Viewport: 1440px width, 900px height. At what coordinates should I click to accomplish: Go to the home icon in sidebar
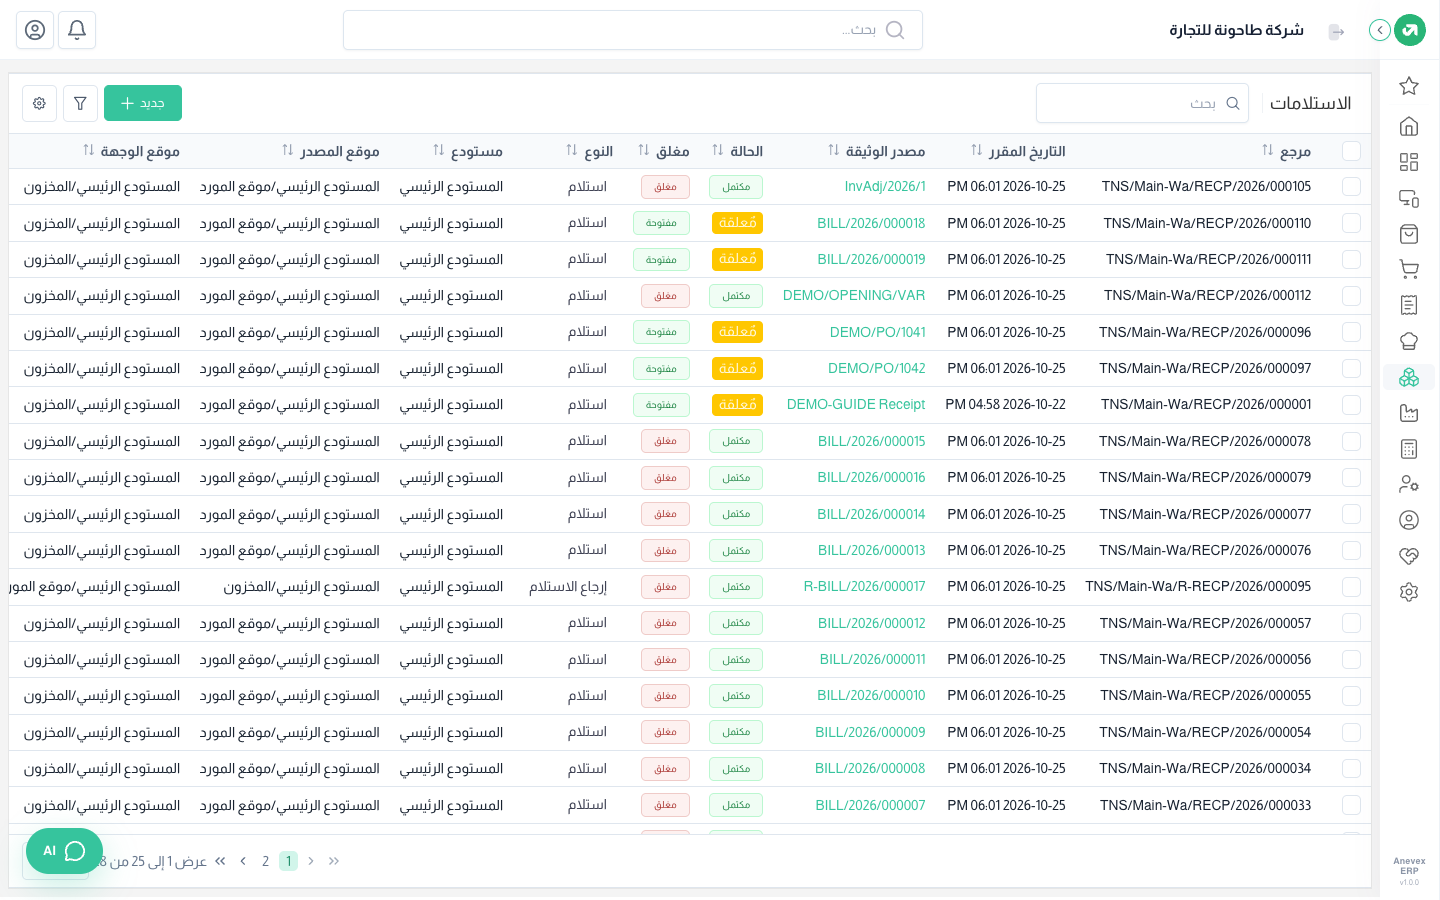(1409, 126)
